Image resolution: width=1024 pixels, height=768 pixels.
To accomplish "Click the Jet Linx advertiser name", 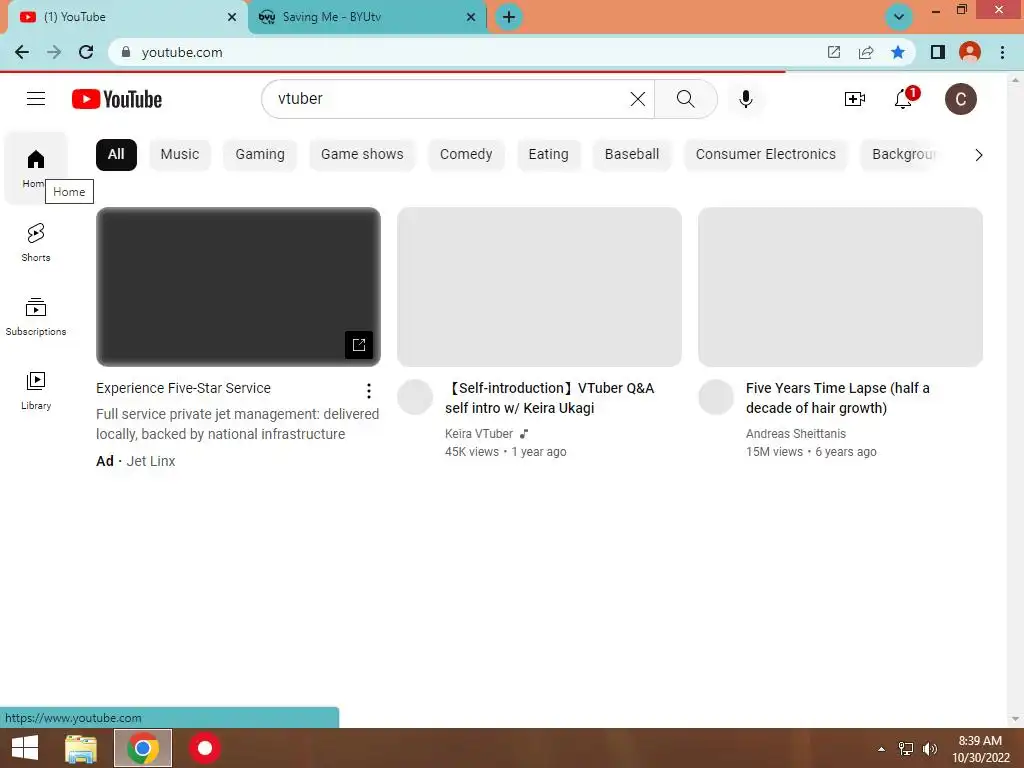I will point(151,461).
